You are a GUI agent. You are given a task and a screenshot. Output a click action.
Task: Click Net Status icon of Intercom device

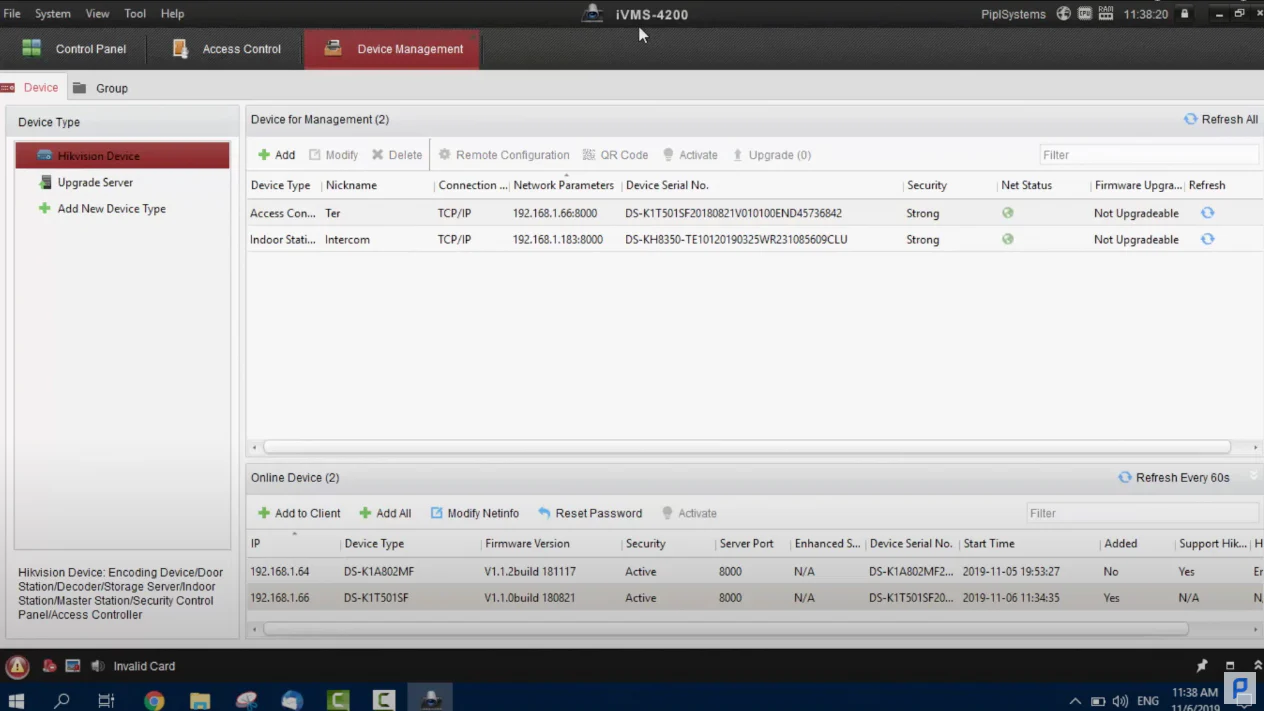click(x=1008, y=239)
